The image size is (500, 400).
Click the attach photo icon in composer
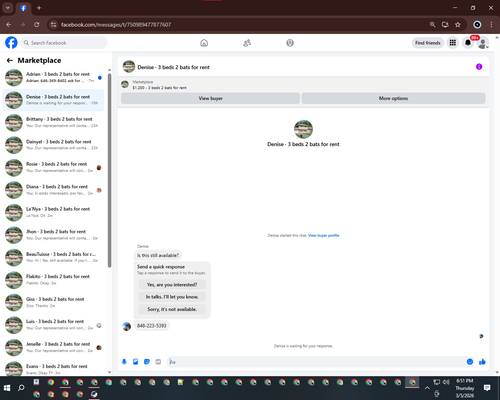(135, 362)
